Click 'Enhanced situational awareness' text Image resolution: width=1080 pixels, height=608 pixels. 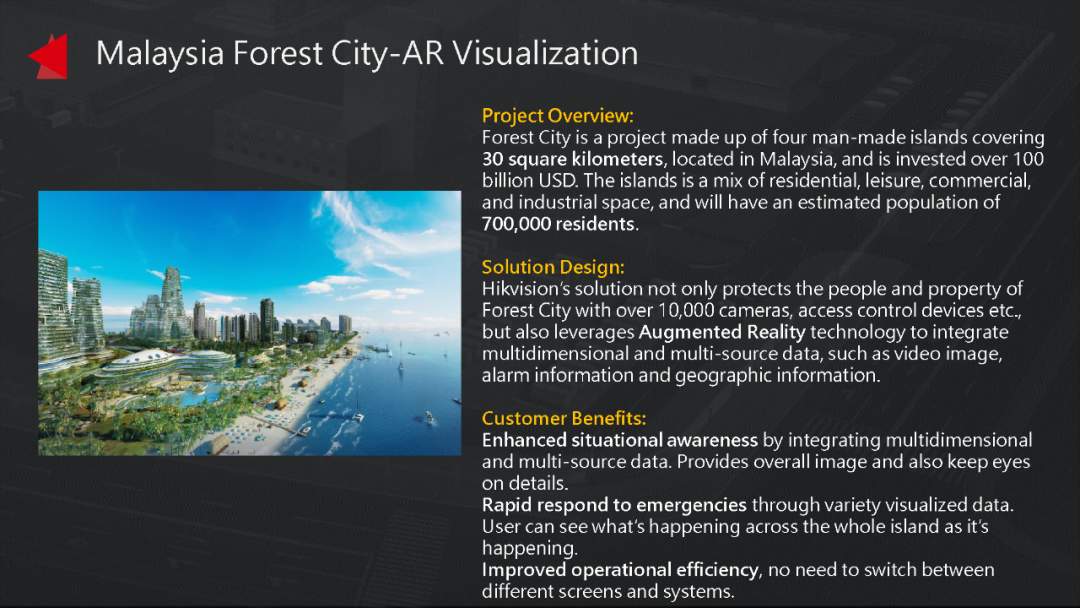(x=619, y=440)
